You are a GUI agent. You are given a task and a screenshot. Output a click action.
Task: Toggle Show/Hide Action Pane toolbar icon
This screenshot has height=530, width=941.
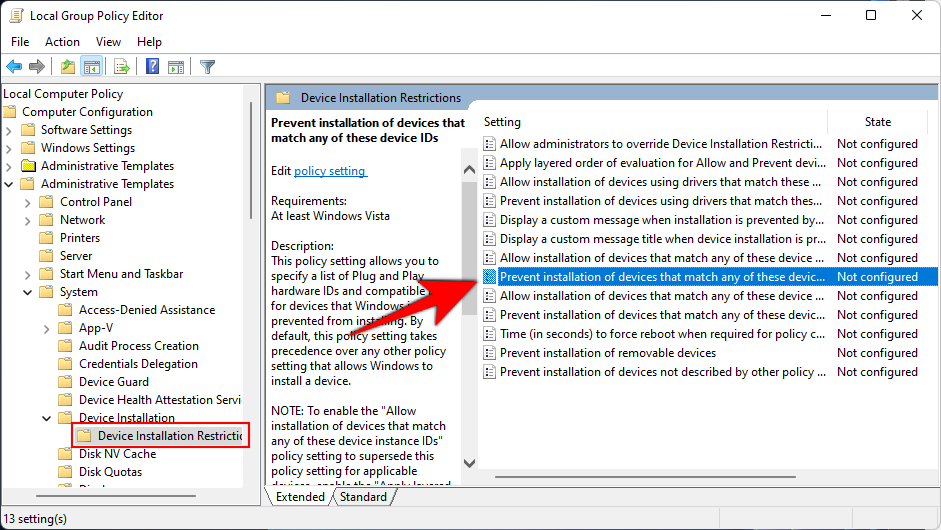176,67
